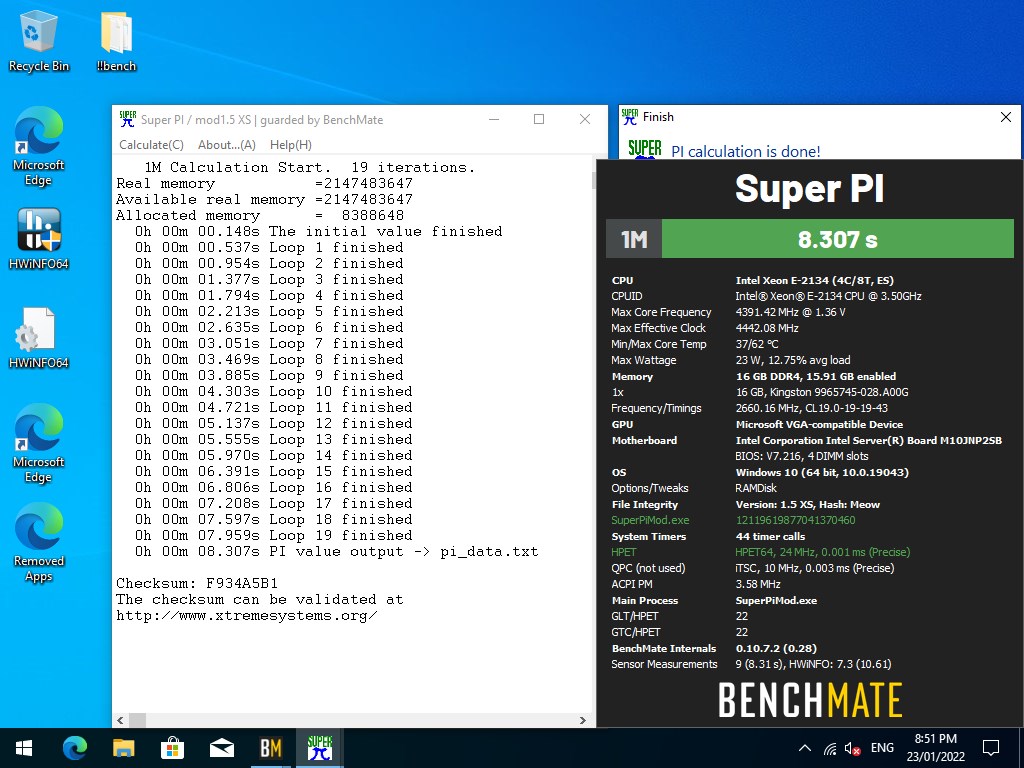Click the '1M Calculation Start. 19 iterations.' line
This screenshot has width=1024, height=768.
pyautogui.click(x=310, y=167)
